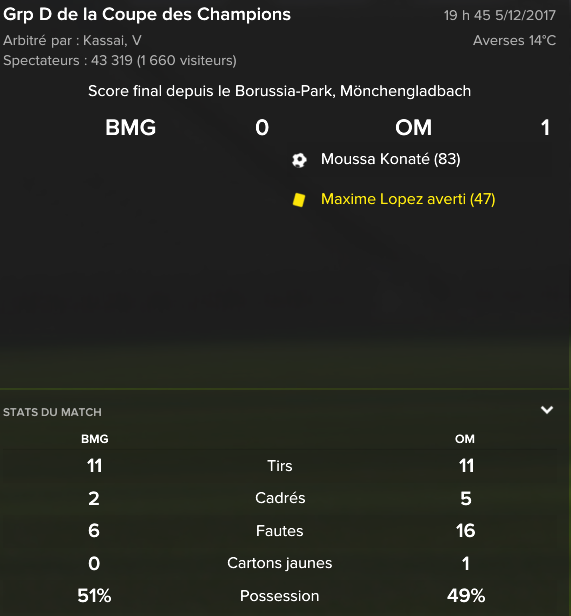The image size is (571, 616).
Task: Click the Fautes statistic row label
Action: click(280, 531)
